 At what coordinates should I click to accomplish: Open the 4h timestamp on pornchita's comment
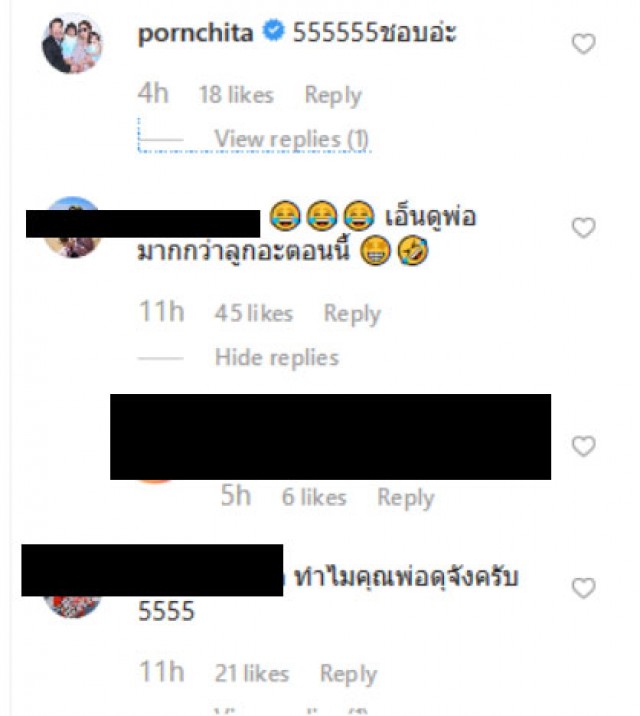153,94
